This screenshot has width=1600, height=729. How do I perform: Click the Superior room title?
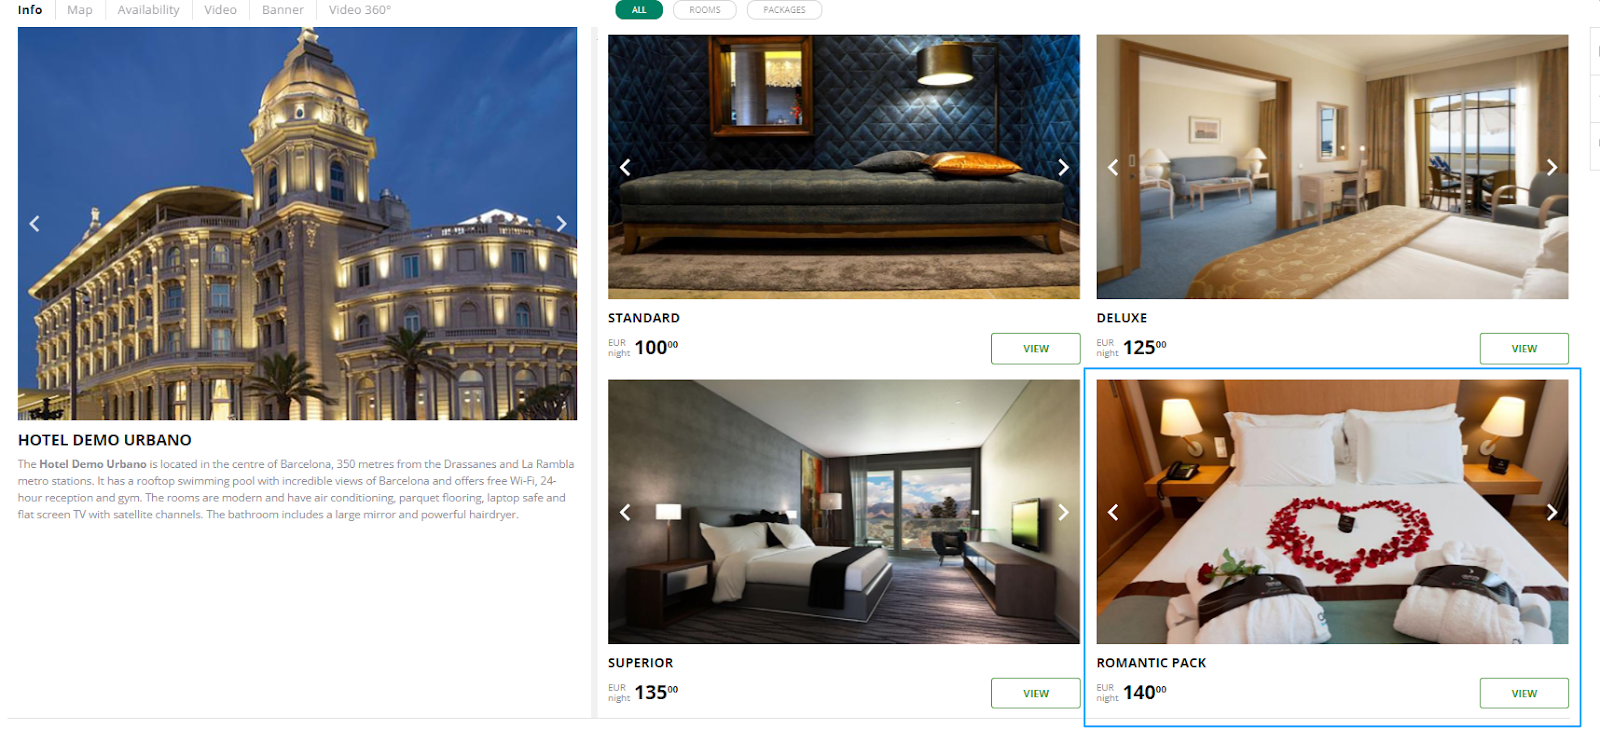tap(640, 663)
